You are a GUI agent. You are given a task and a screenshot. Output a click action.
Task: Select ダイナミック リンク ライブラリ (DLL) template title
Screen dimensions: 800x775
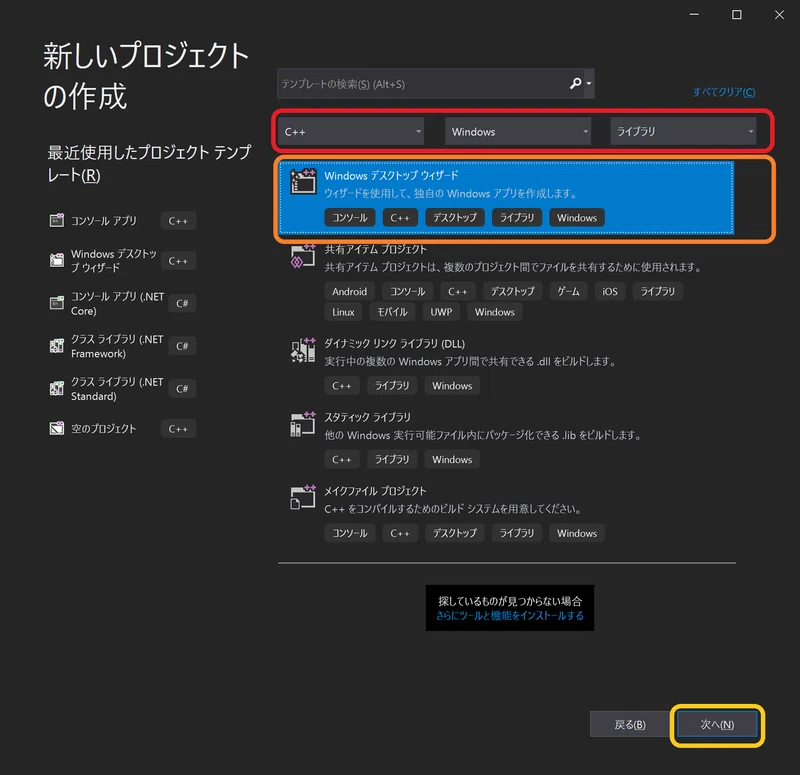click(395, 344)
